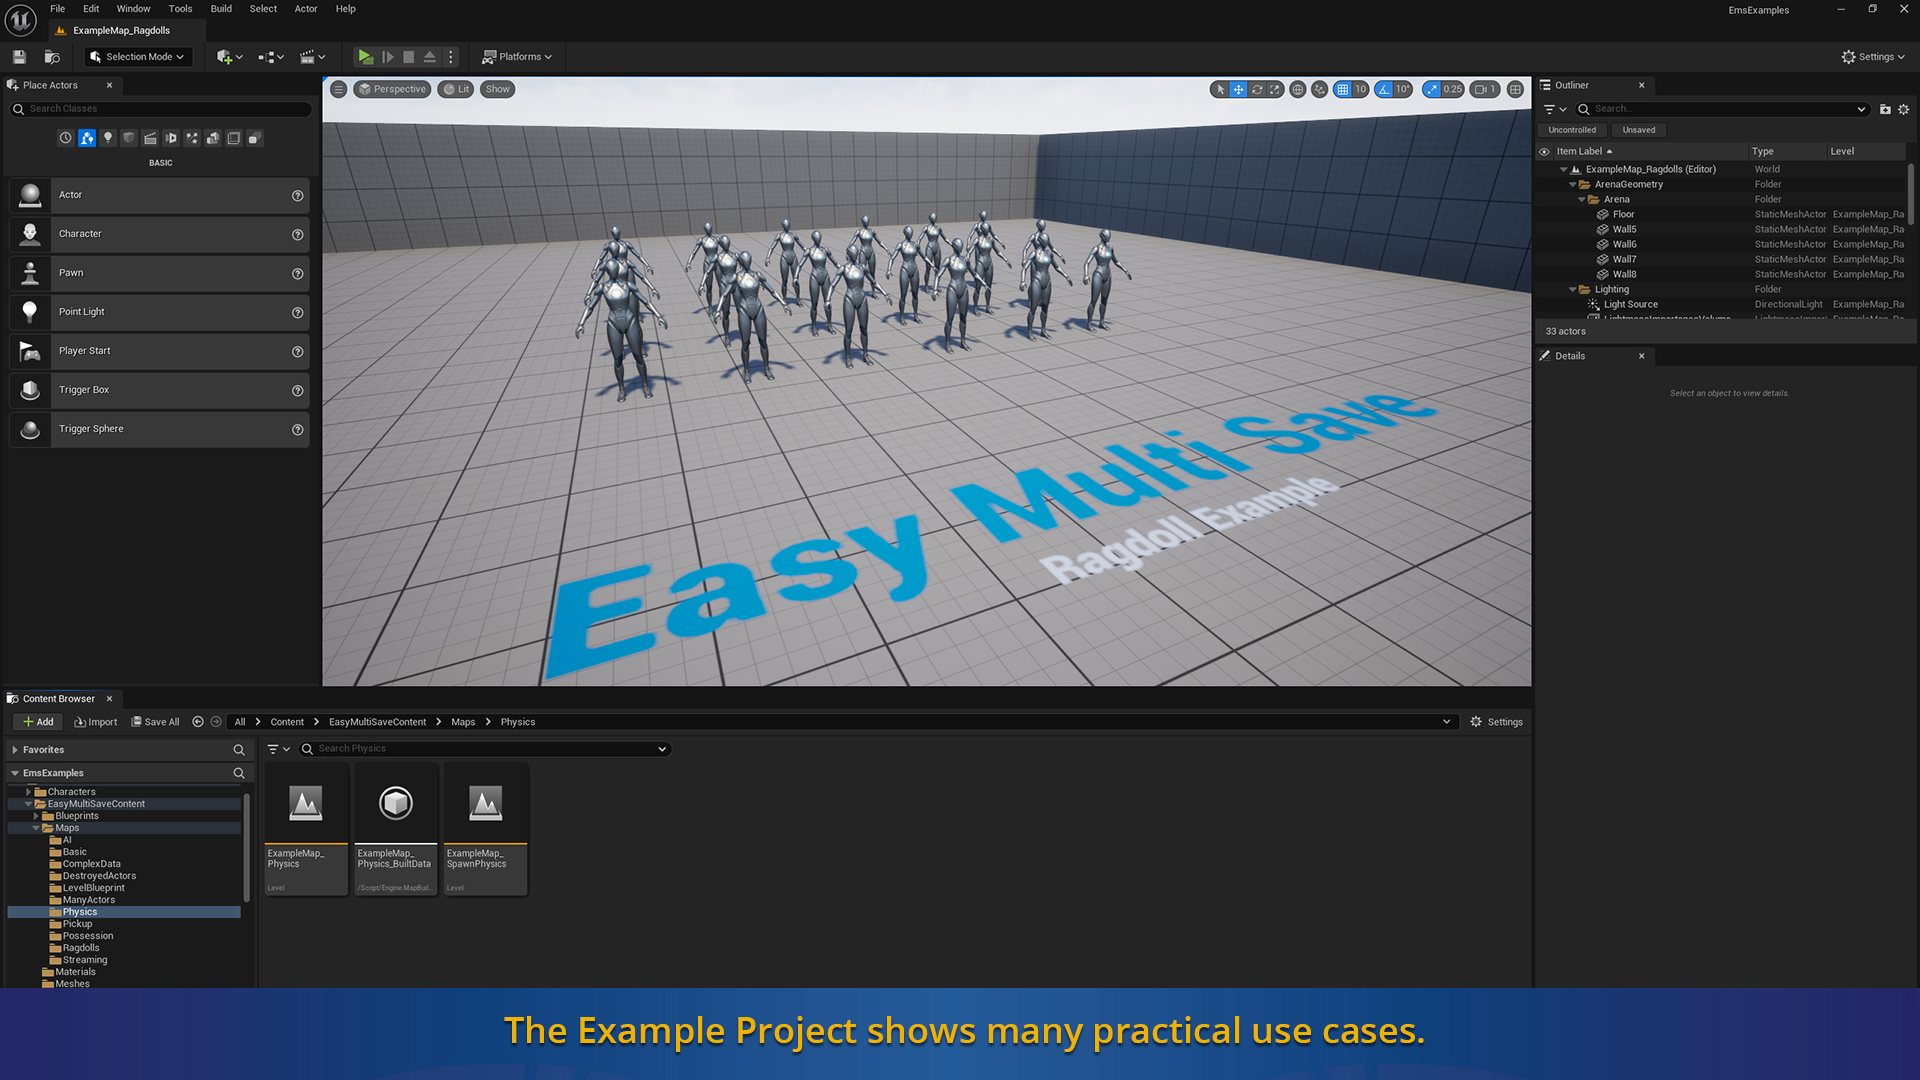Click the save current level icon

[19, 57]
